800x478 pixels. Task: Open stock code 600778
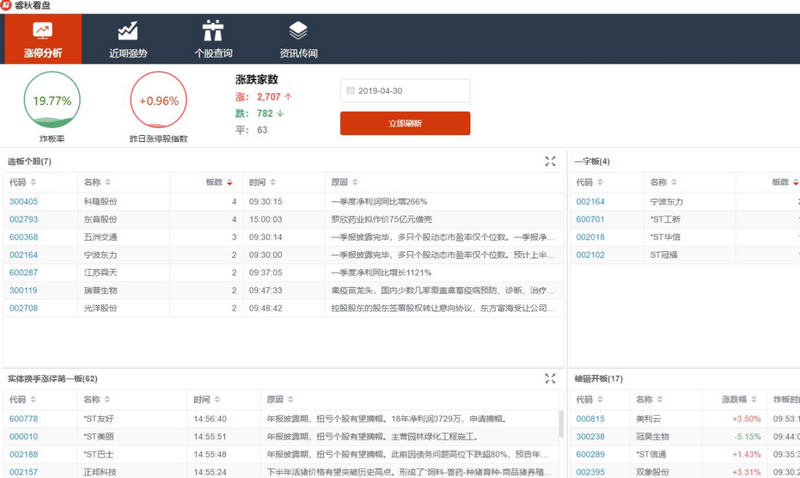coord(23,419)
